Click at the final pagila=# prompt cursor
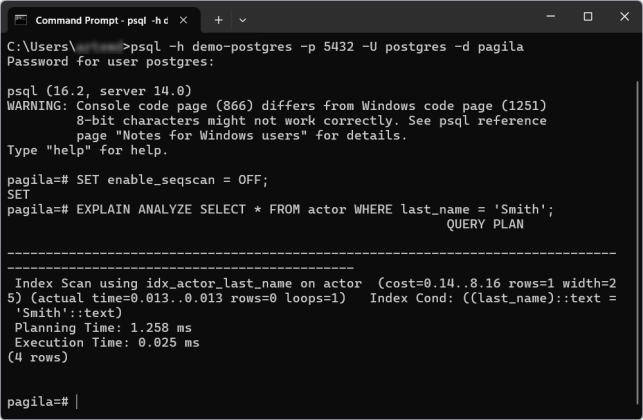Viewport: 643px width, 420px height. point(76,401)
